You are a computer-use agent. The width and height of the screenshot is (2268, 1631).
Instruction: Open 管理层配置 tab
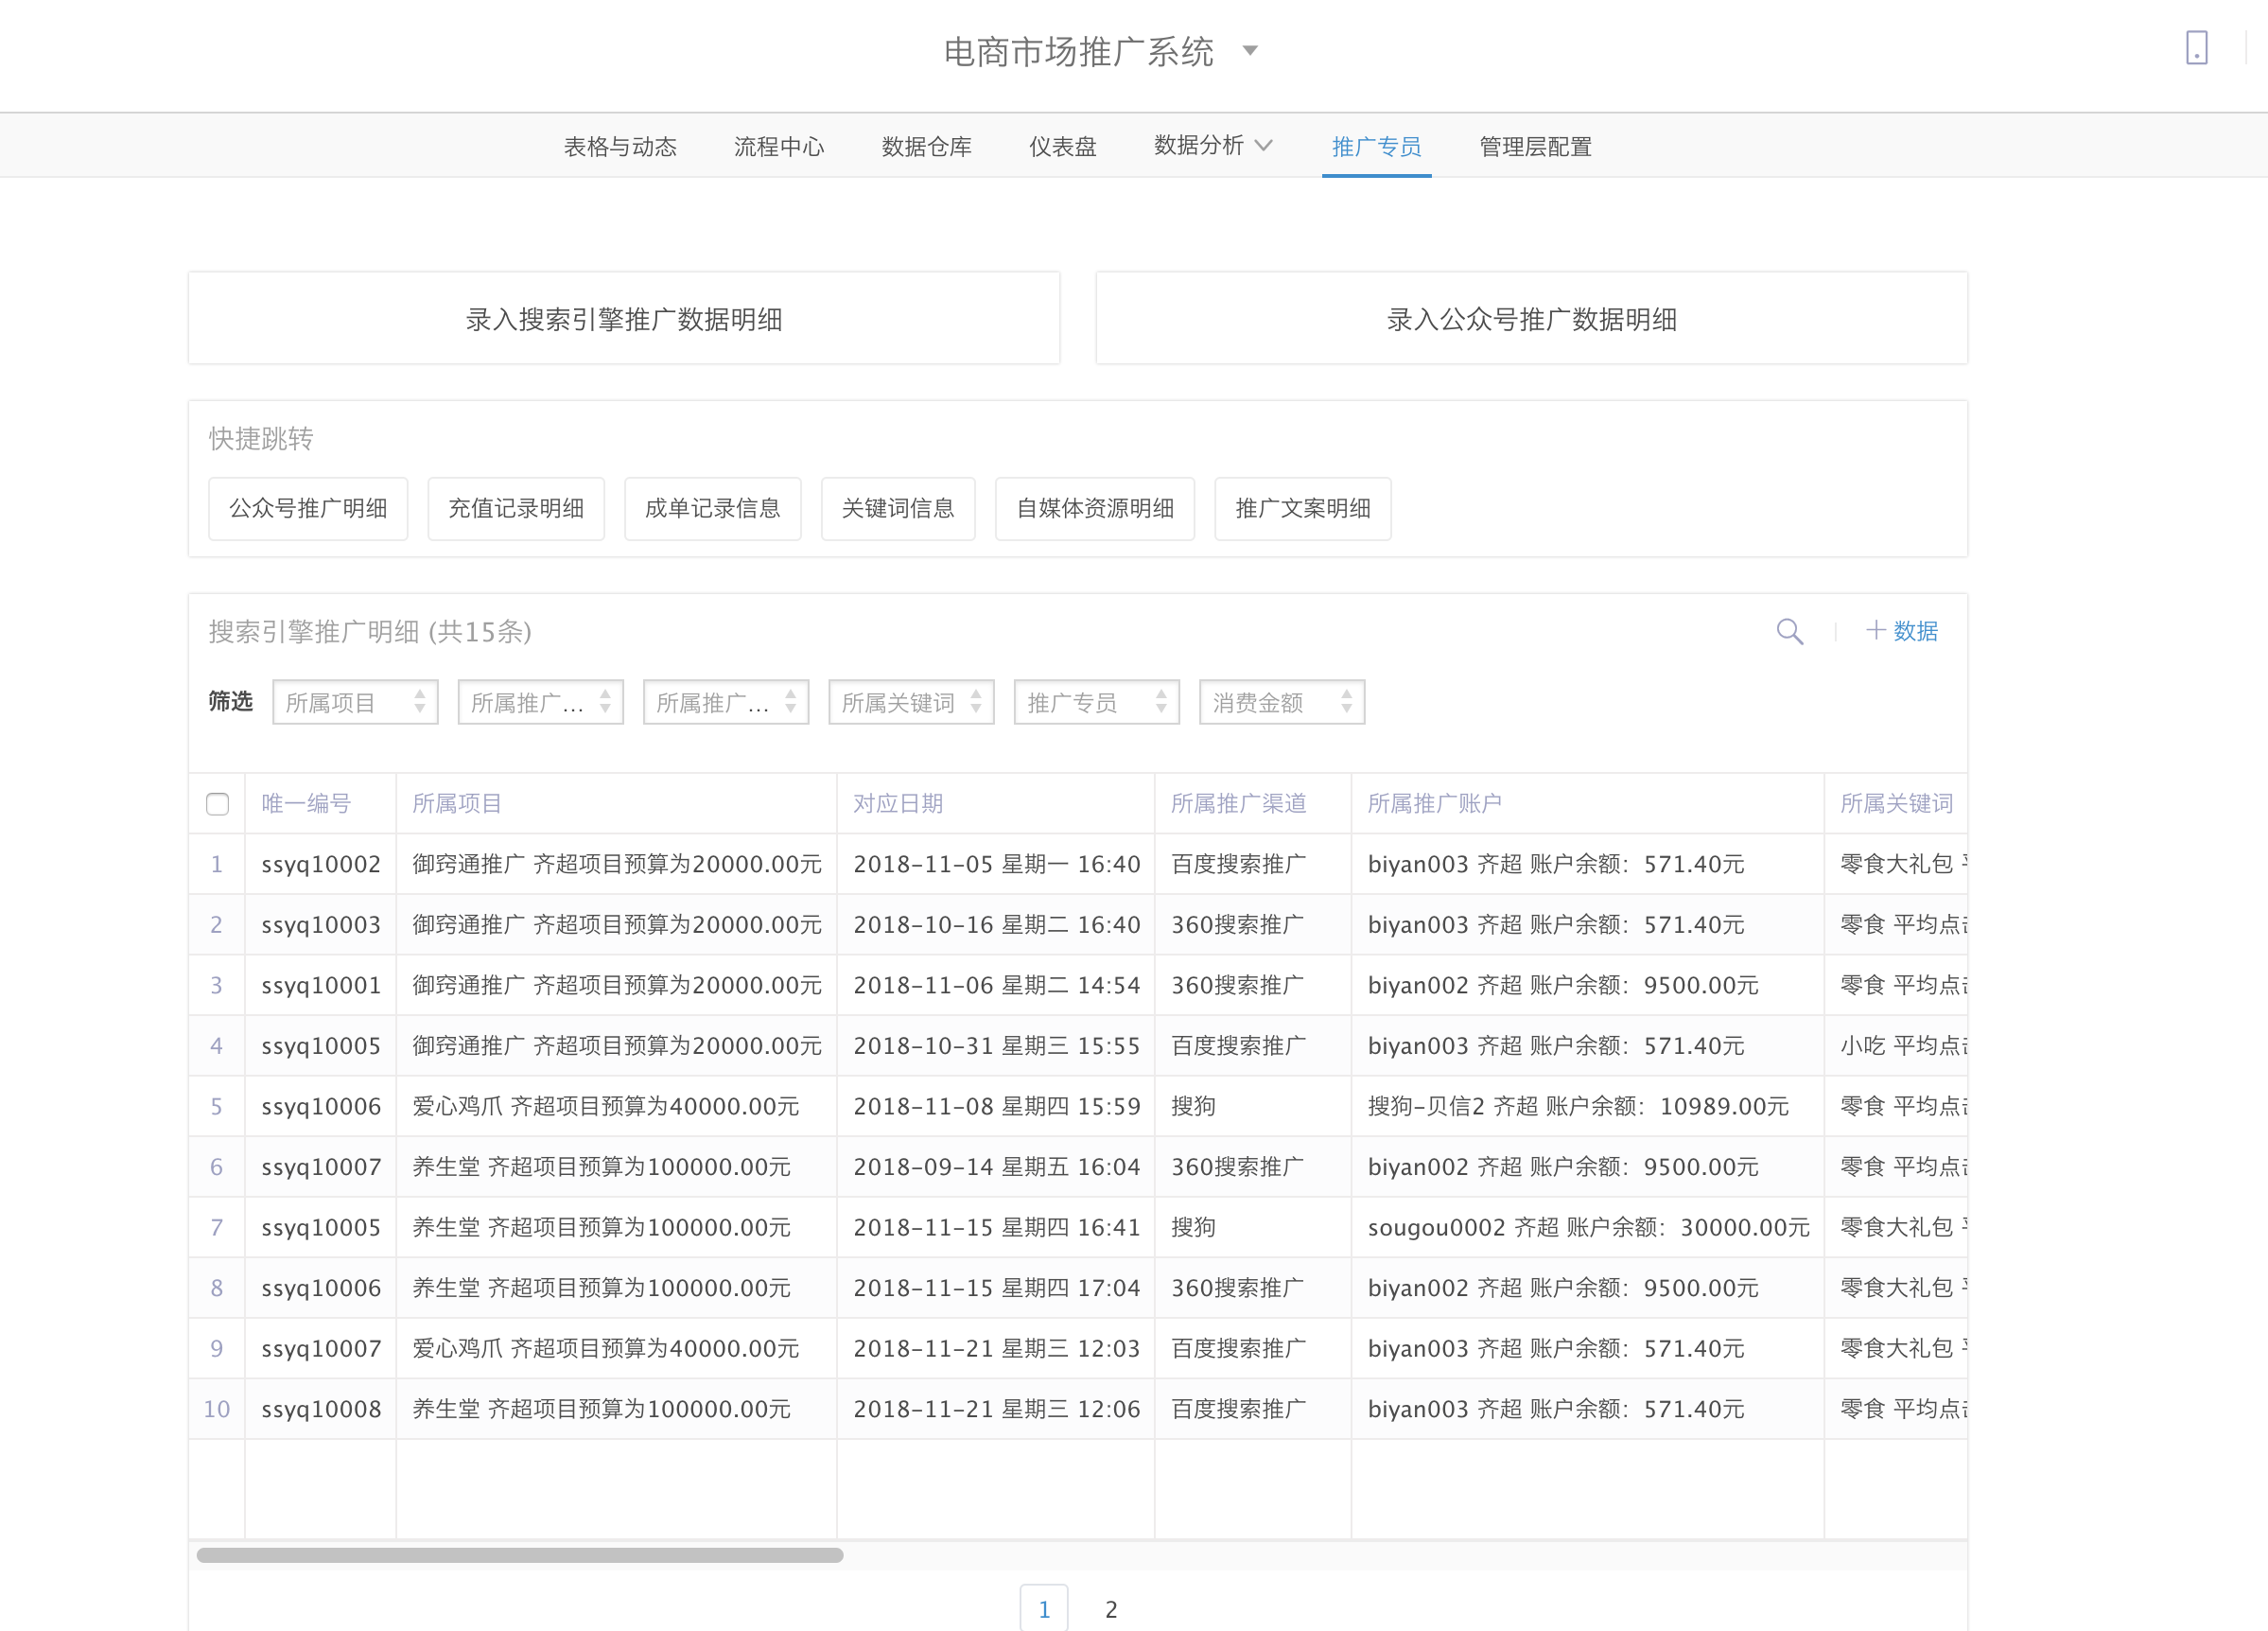[x=1535, y=147]
